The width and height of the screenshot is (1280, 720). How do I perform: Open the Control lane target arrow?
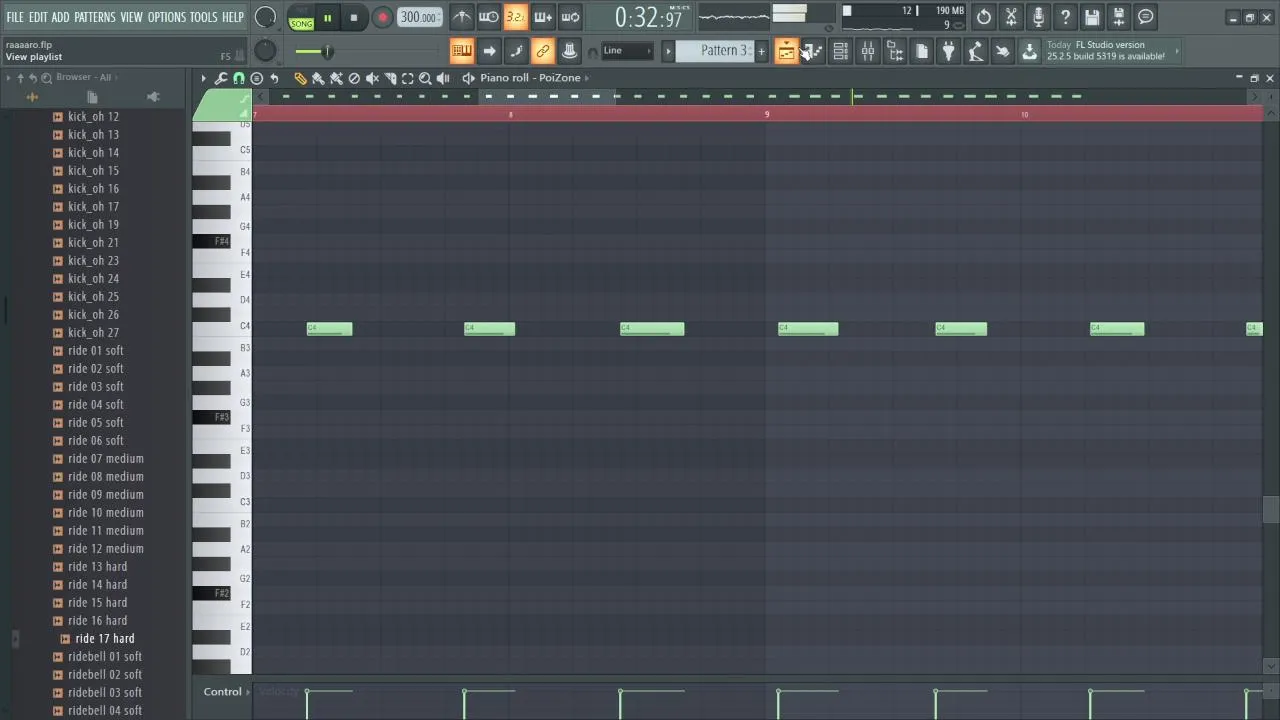[x=247, y=692]
